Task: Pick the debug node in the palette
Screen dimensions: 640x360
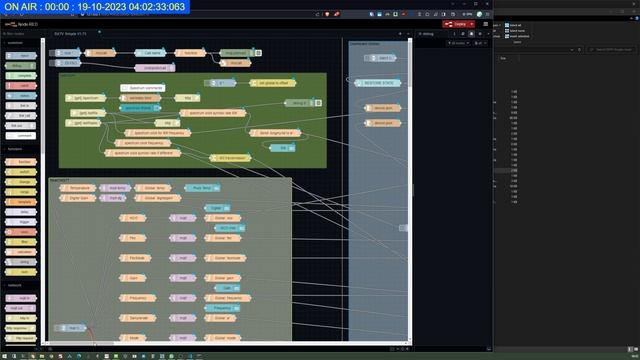Action: pyautogui.click(x=21, y=66)
